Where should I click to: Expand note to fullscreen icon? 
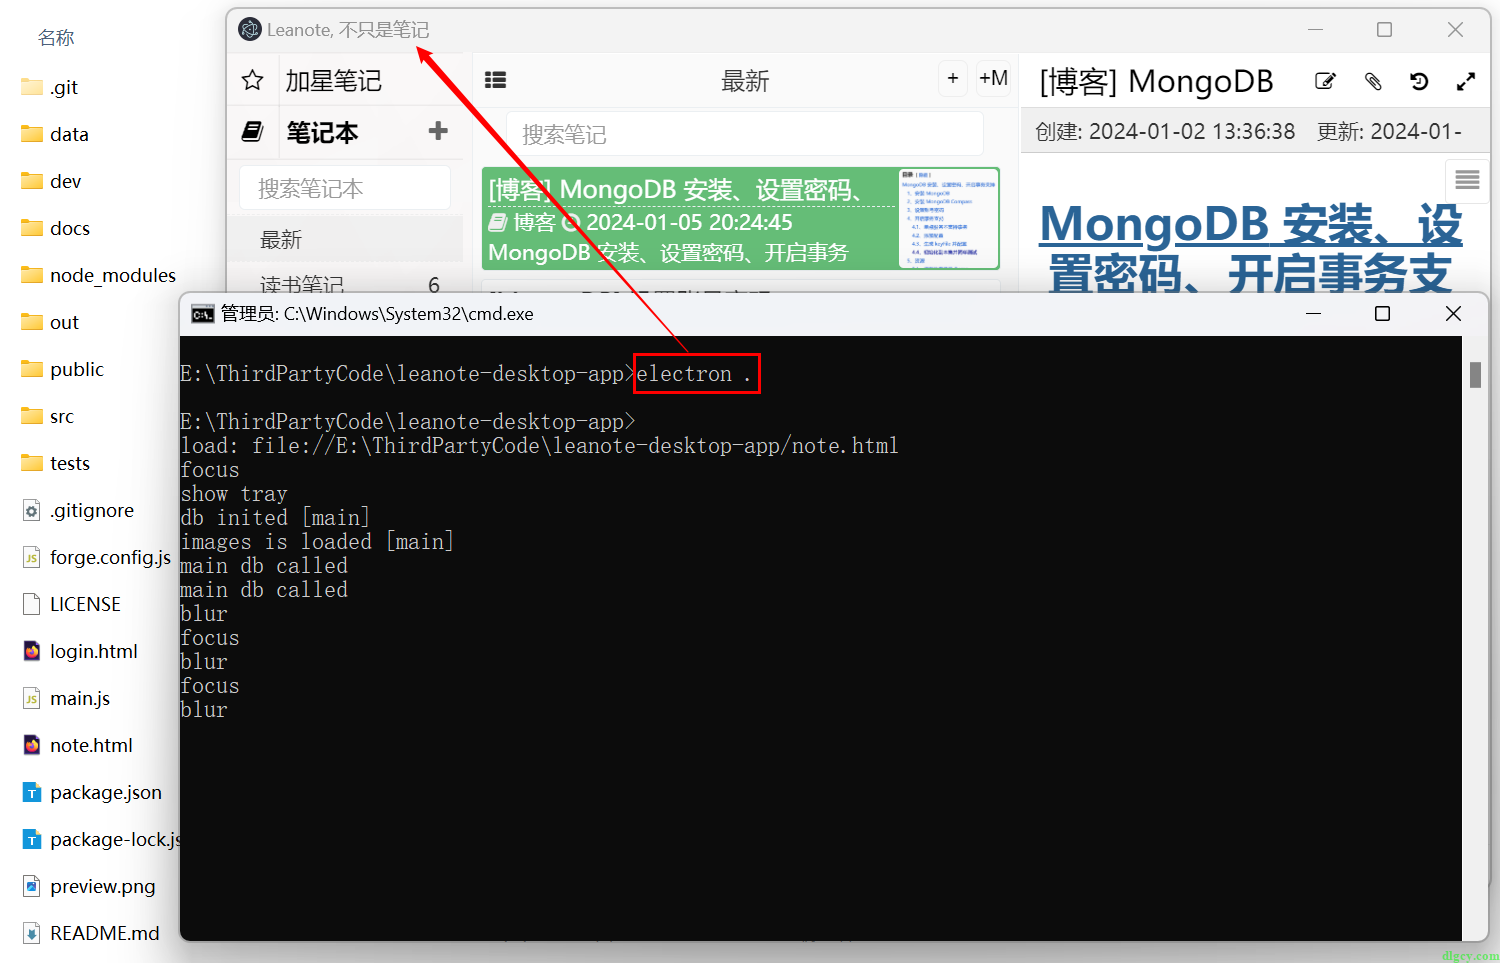coord(1466,81)
